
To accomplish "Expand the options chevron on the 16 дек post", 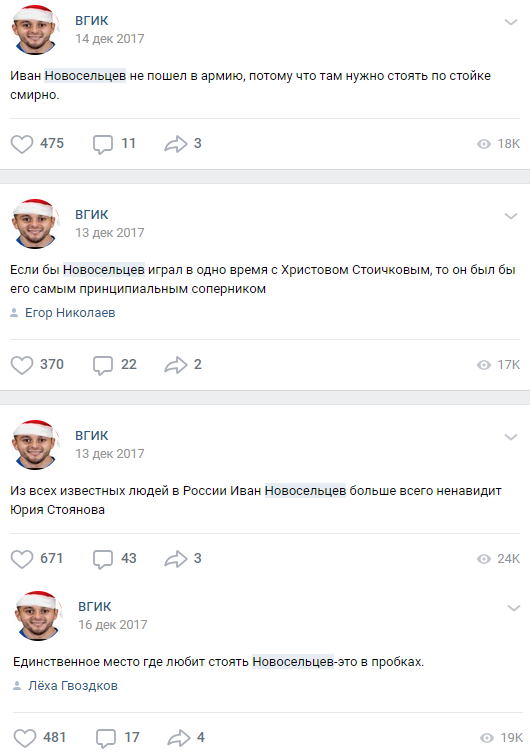I will (x=514, y=608).
